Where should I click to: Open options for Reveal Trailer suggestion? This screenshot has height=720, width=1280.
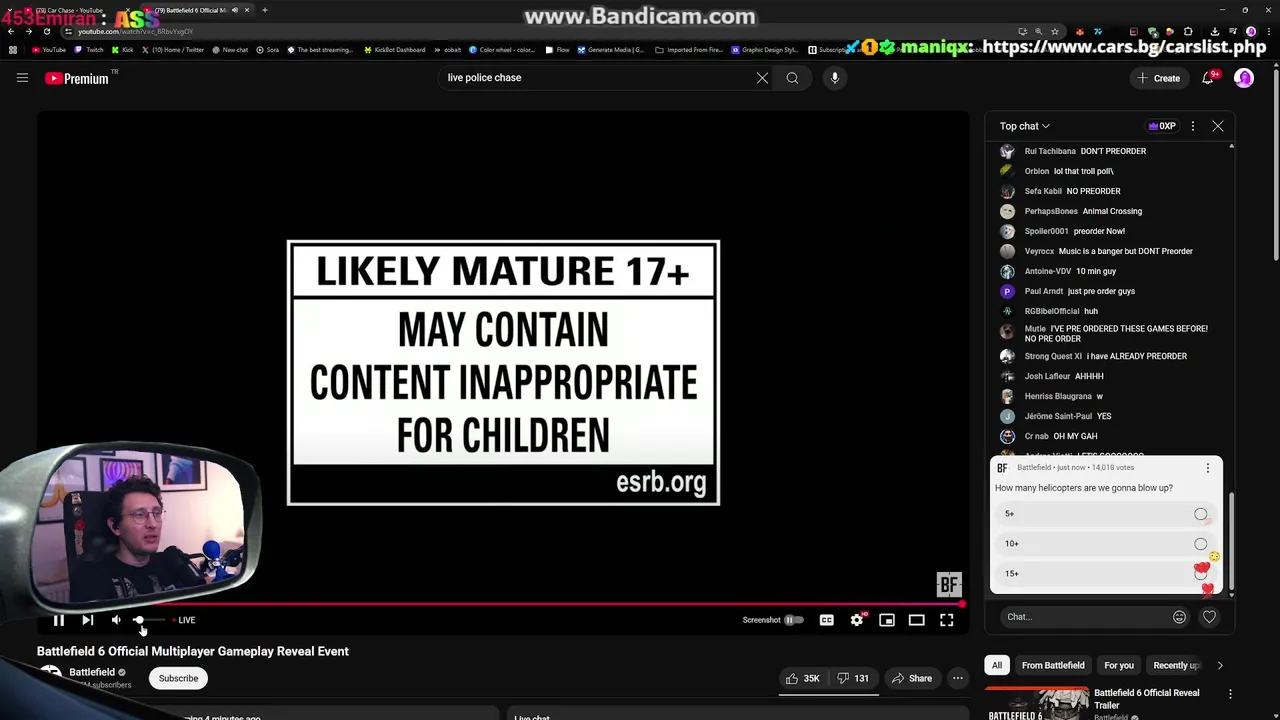pos(1230,694)
